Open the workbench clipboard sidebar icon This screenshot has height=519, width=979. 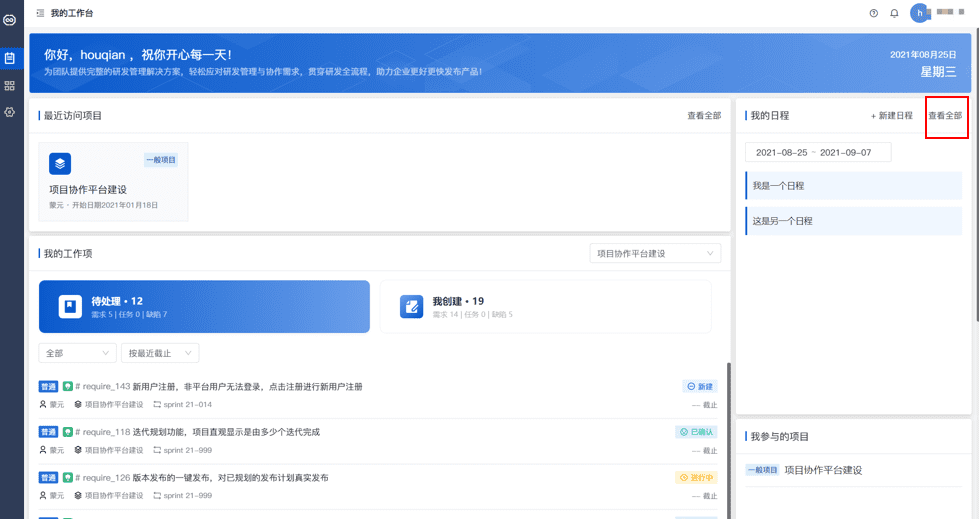point(9,58)
